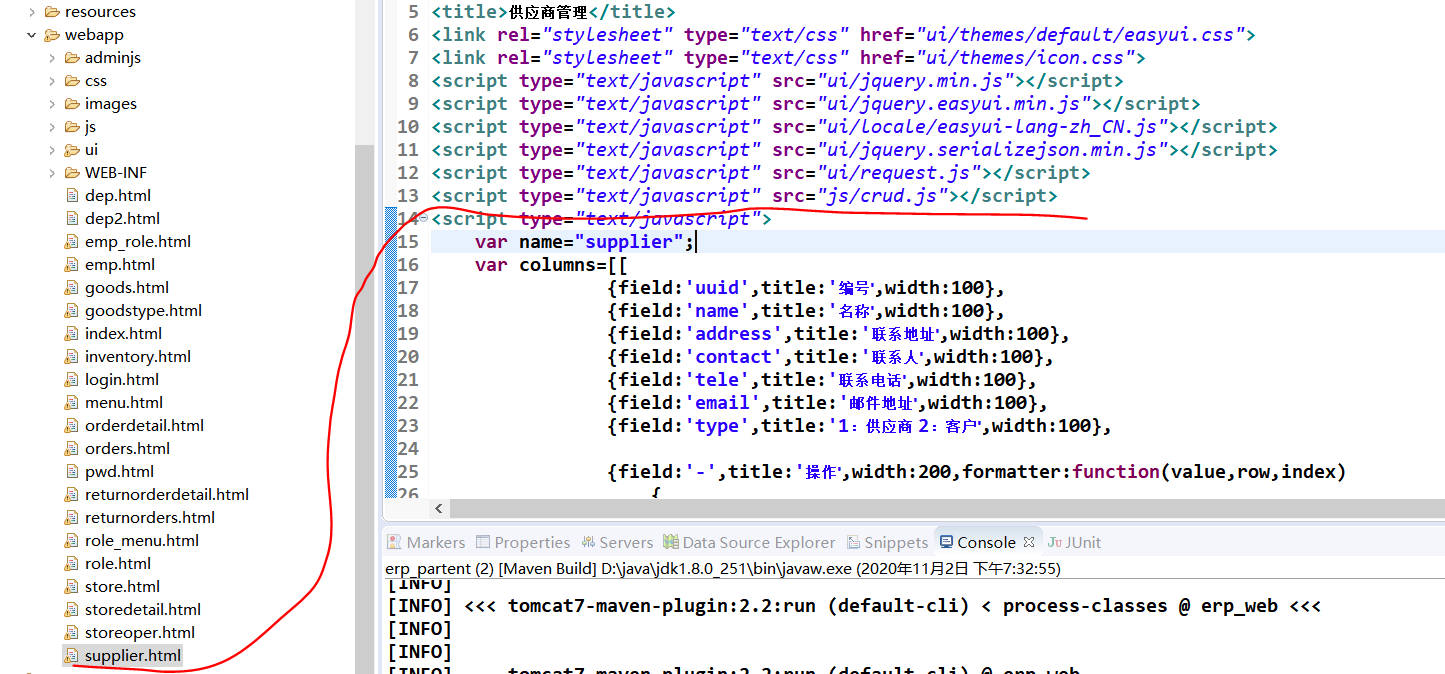Open emp_role.html file
The width and height of the screenshot is (1445, 674).
point(138,242)
